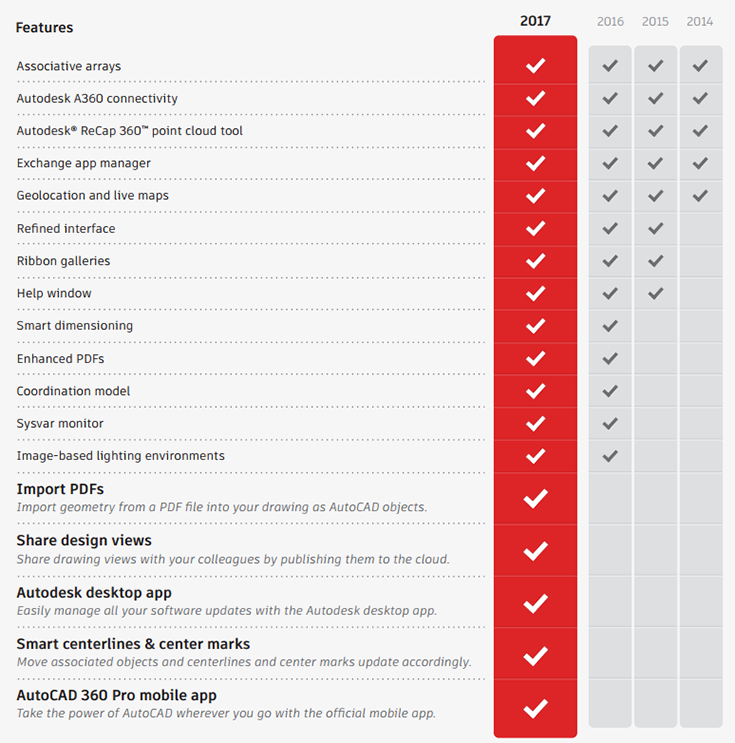
Task: Click the Smart centerlines & center marks heading
Action: tap(133, 644)
